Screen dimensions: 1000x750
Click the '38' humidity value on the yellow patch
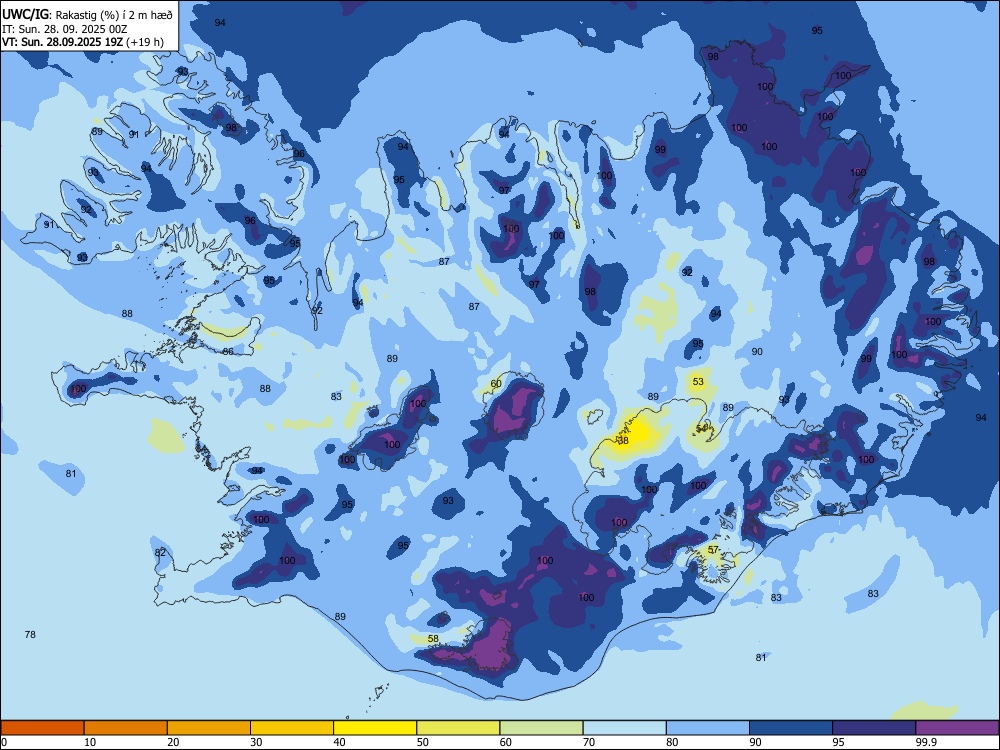(623, 441)
